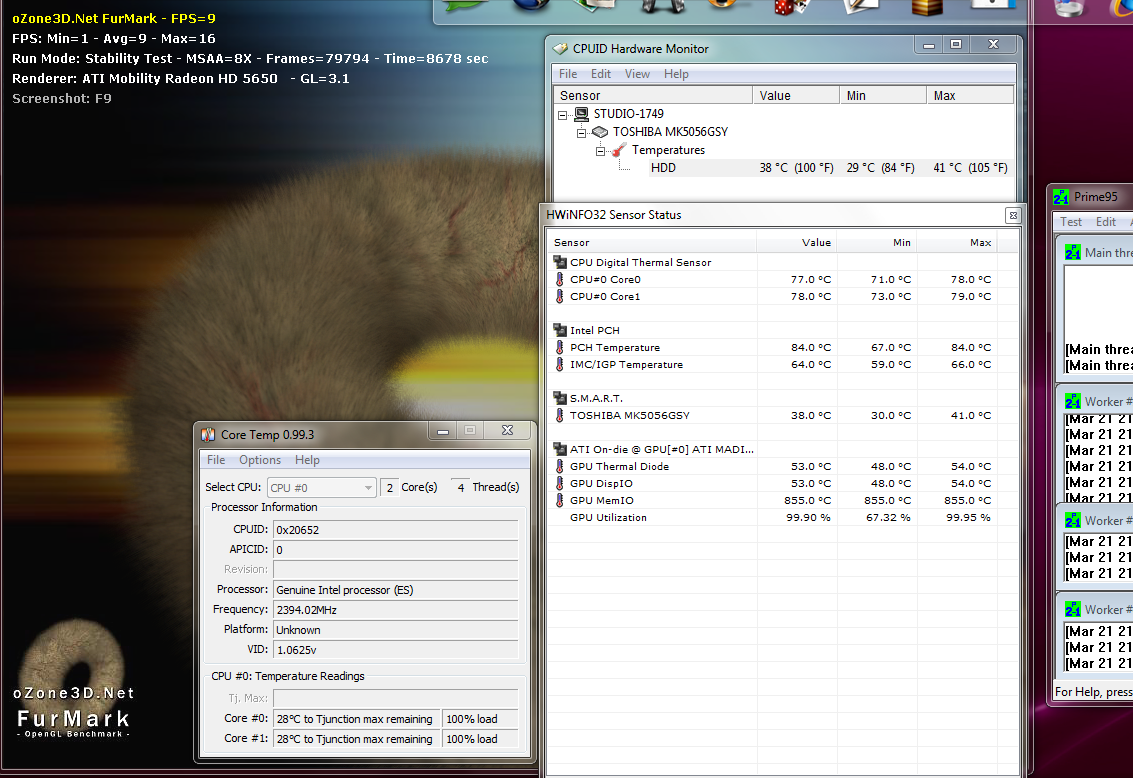Open the Edit menu in CPUID Hardware Monitor
This screenshot has height=778, width=1133.
pyautogui.click(x=600, y=74)
